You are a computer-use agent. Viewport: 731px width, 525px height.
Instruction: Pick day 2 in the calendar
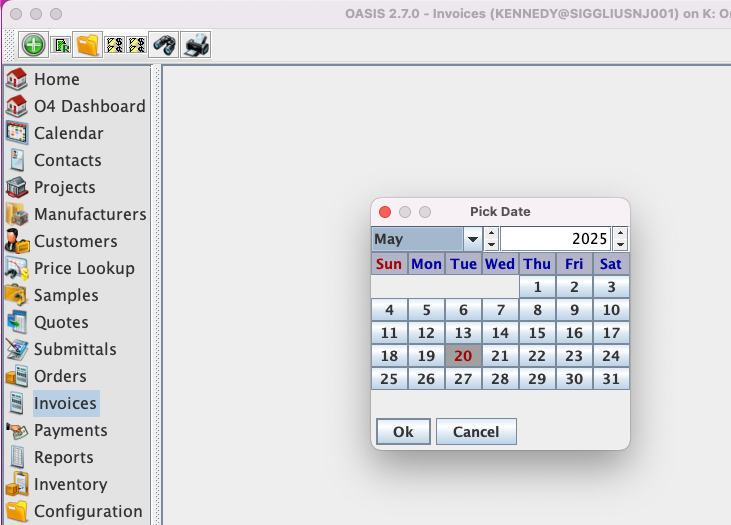point(574,287)
